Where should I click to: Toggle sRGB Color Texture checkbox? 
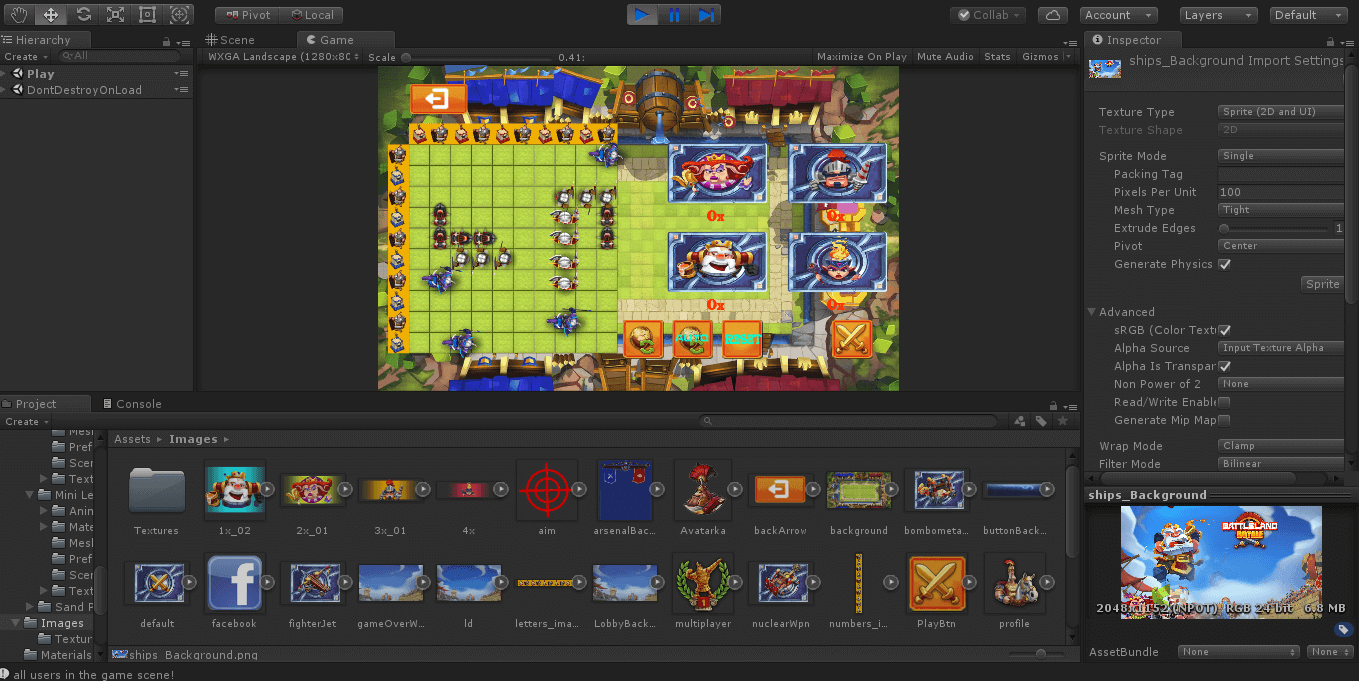(1224, 331)
